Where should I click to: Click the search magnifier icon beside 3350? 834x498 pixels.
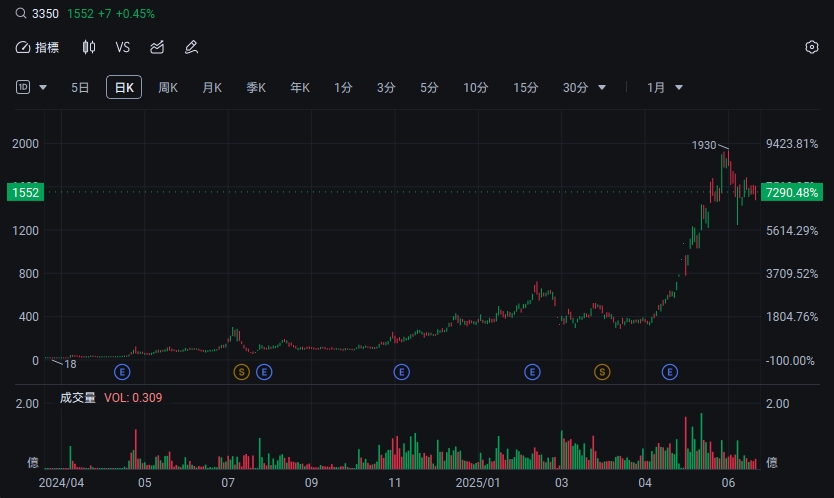[22, 14]
